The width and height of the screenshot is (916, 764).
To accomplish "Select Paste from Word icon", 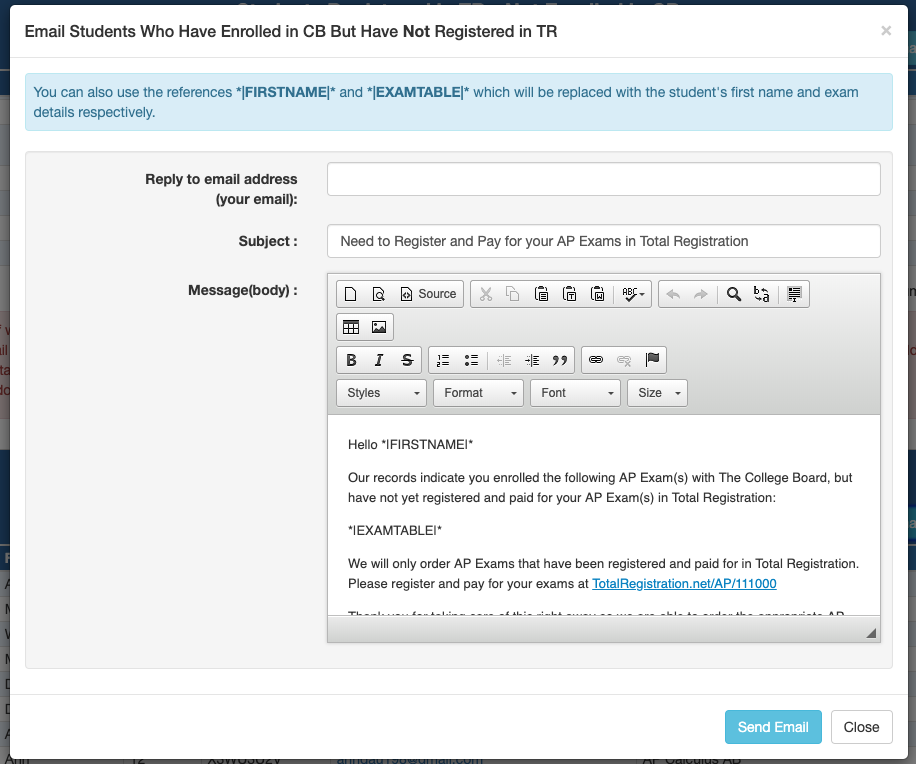I will pyautogui.click(x=598, y=294).
